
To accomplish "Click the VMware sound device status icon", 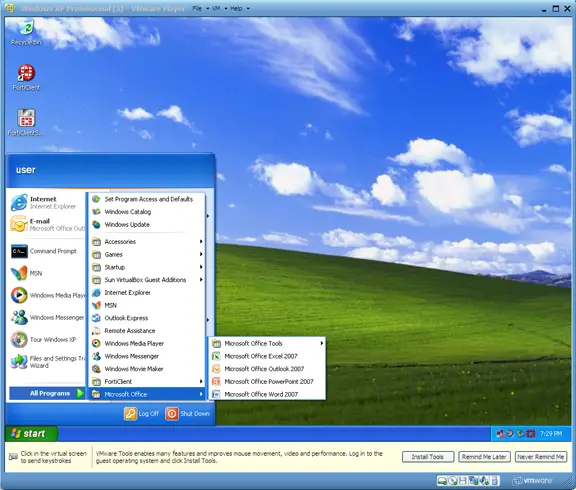I will coord(484,480).
